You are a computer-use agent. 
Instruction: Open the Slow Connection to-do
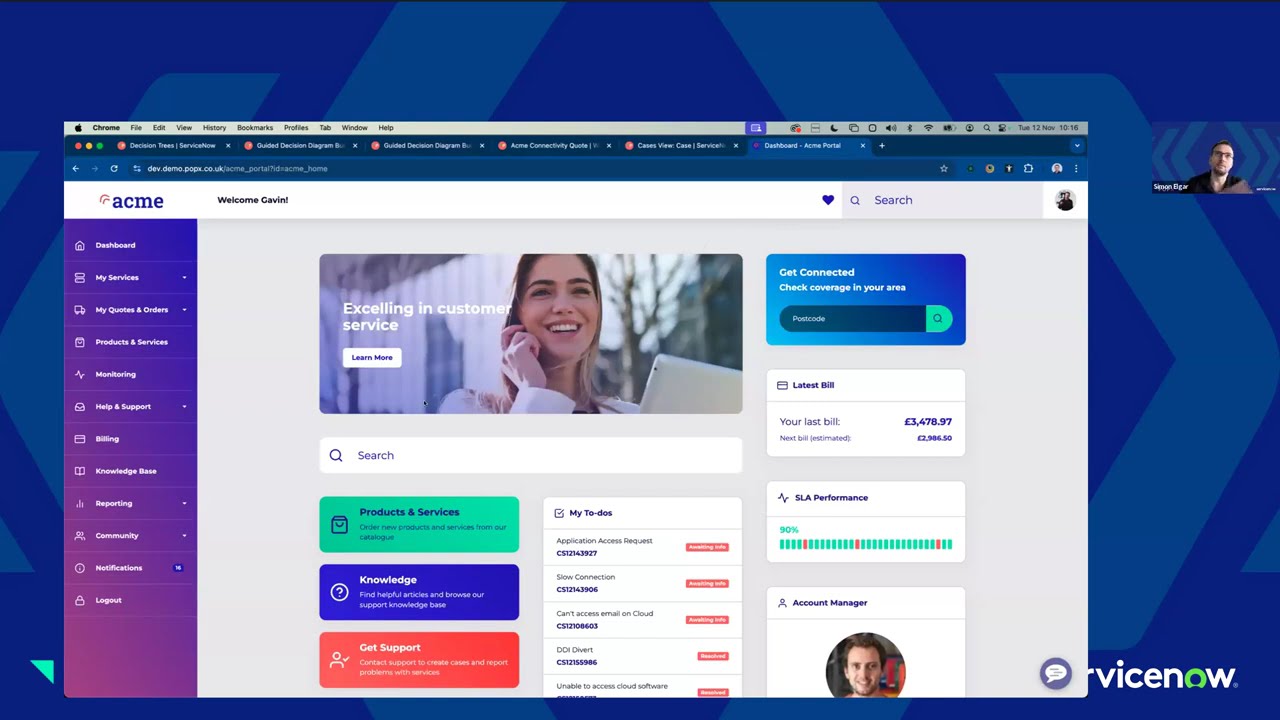(x=642, y=583)
